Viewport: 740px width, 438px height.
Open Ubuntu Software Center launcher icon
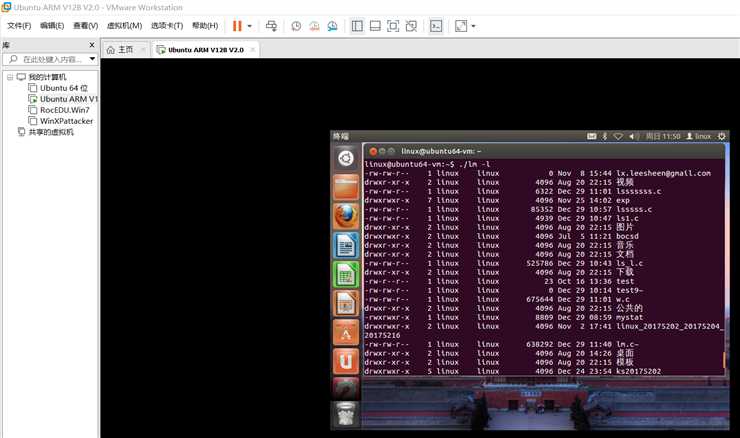click(x=346, y=333)
